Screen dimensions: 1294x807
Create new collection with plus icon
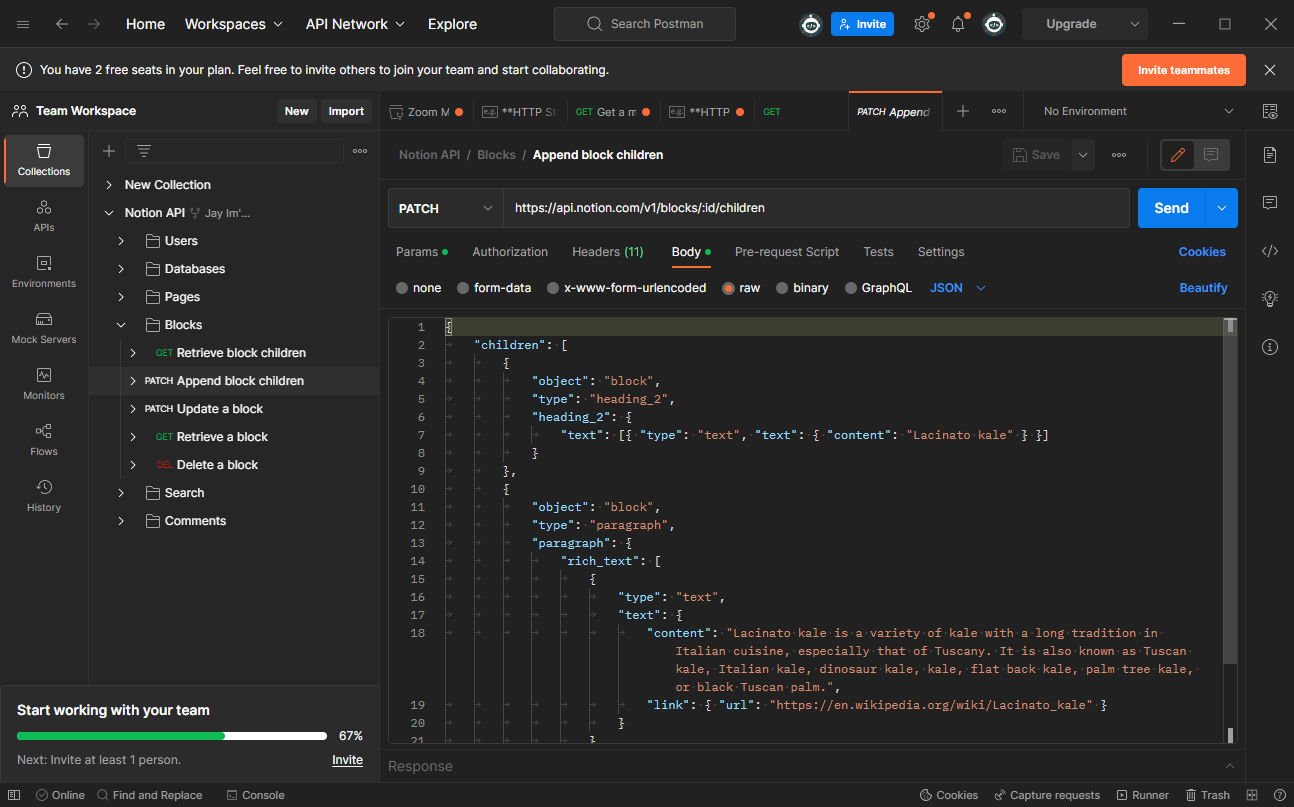(x=109, y=151)
